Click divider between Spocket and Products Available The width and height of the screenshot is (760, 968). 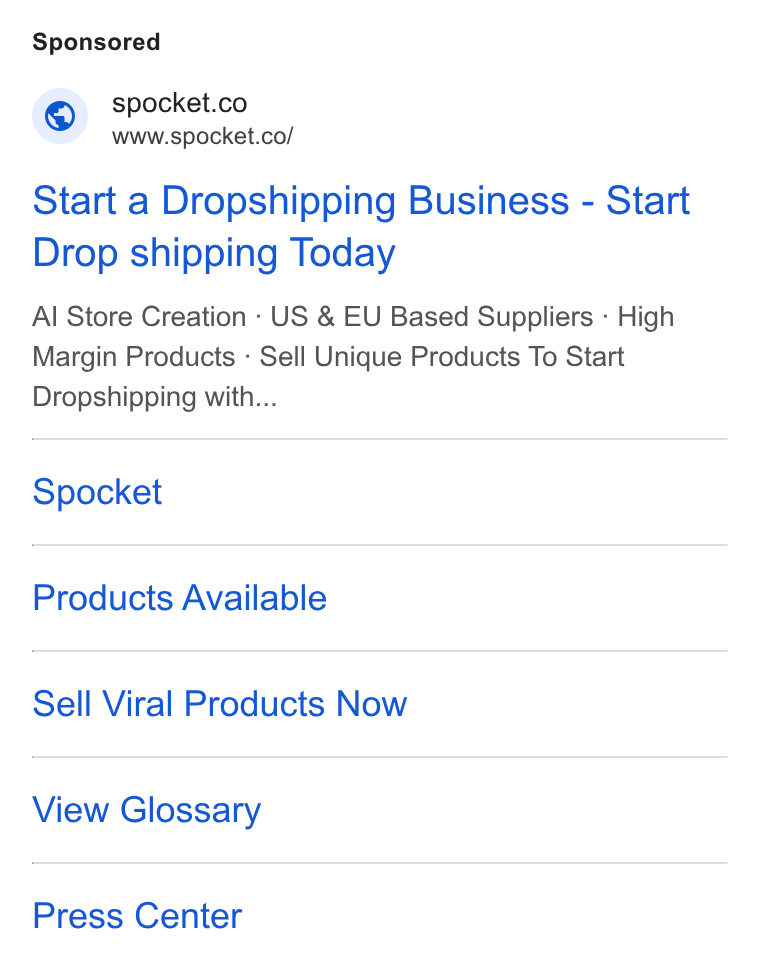(x=380, y=545)
